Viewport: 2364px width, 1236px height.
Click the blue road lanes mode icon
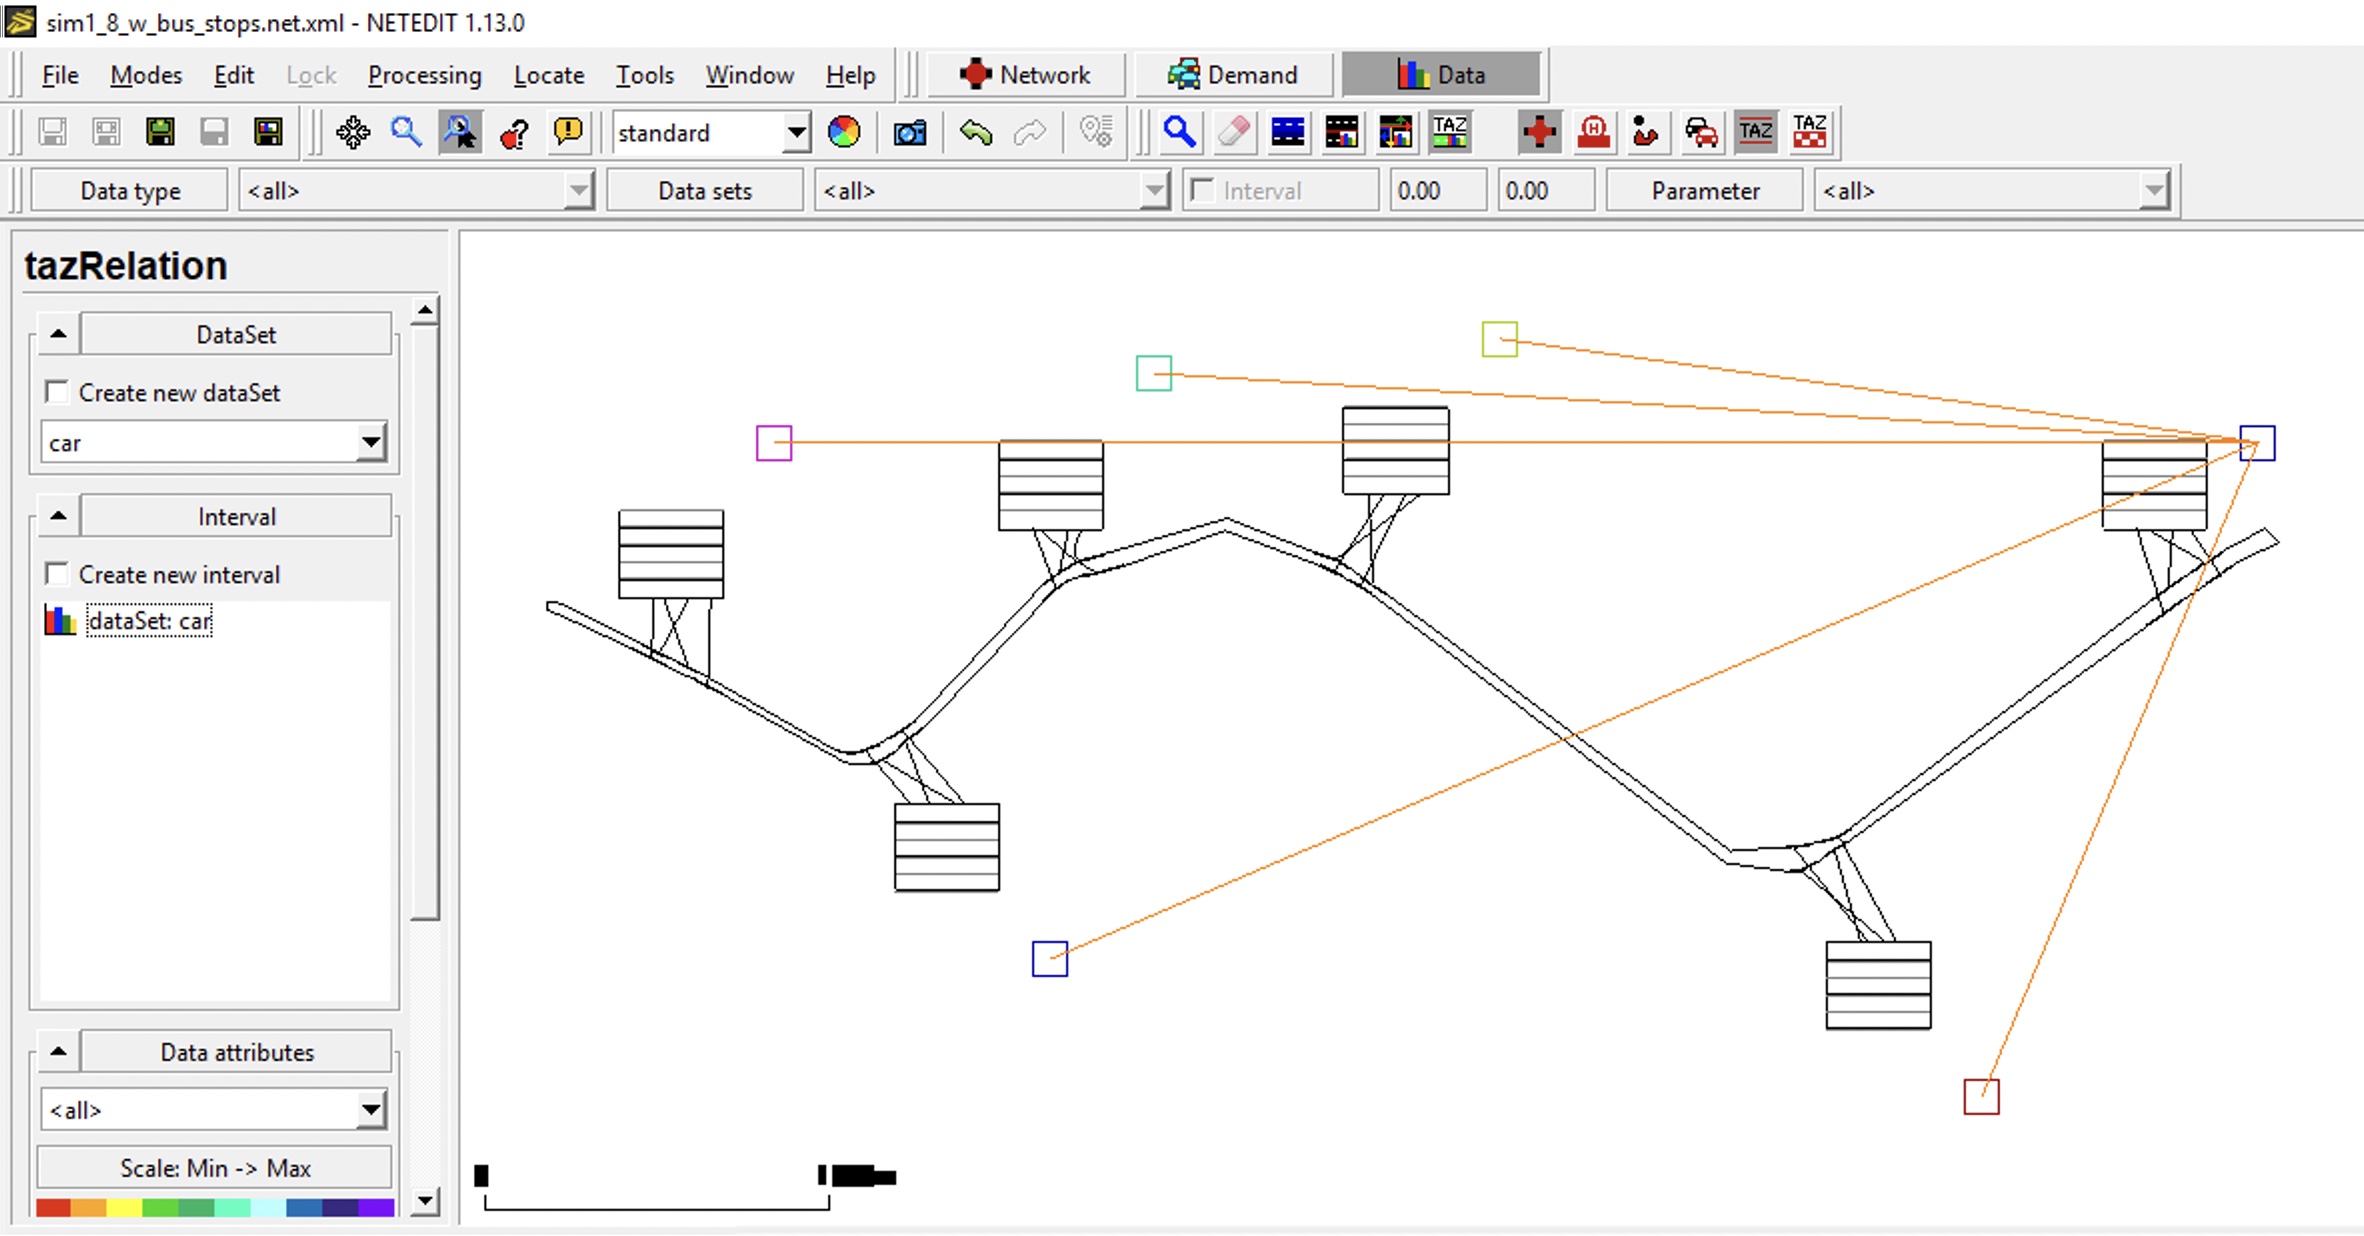[x=1288, y=132]
